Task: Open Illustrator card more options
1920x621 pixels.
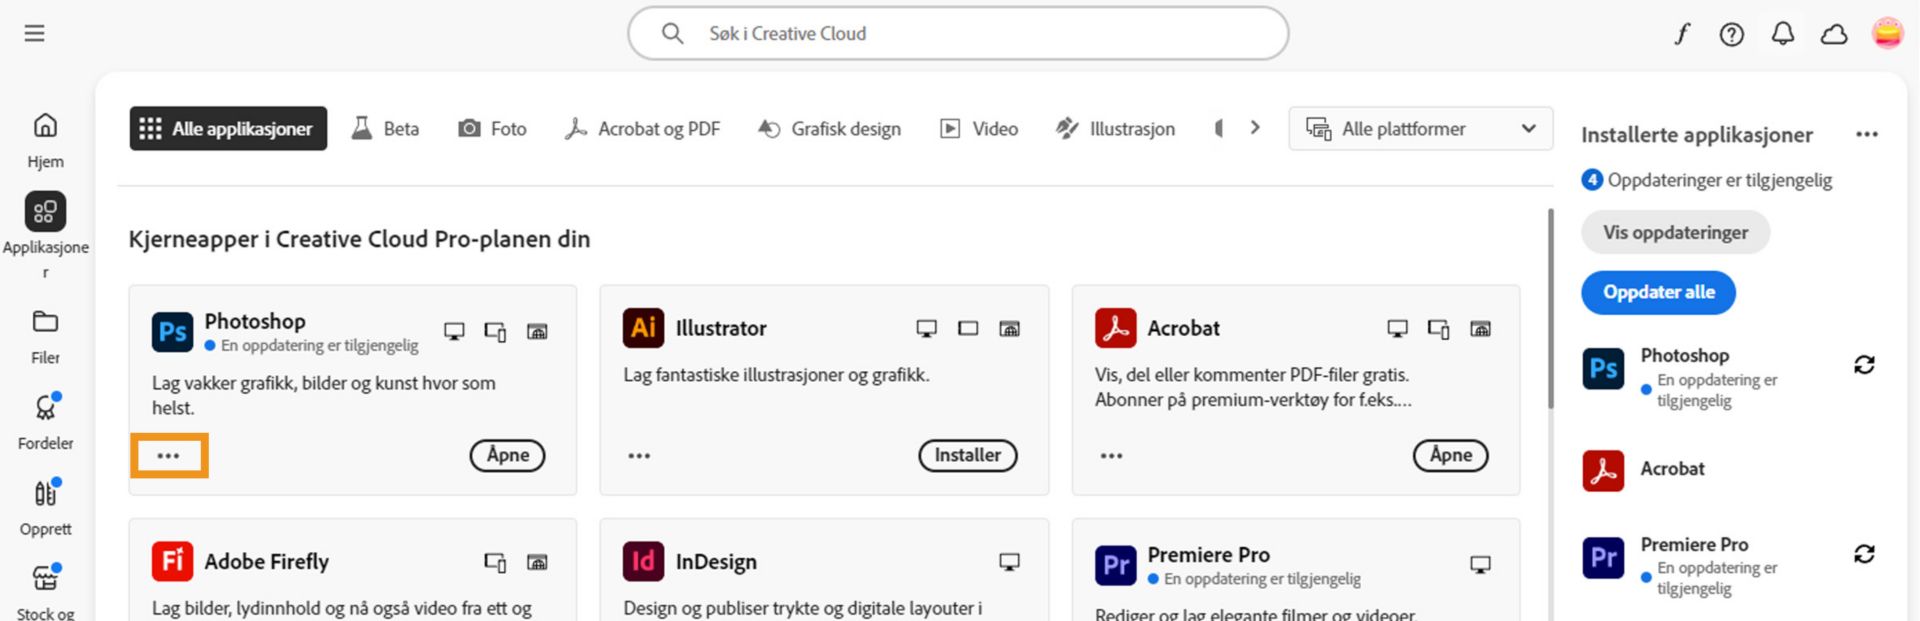Action: coord(639,456)
